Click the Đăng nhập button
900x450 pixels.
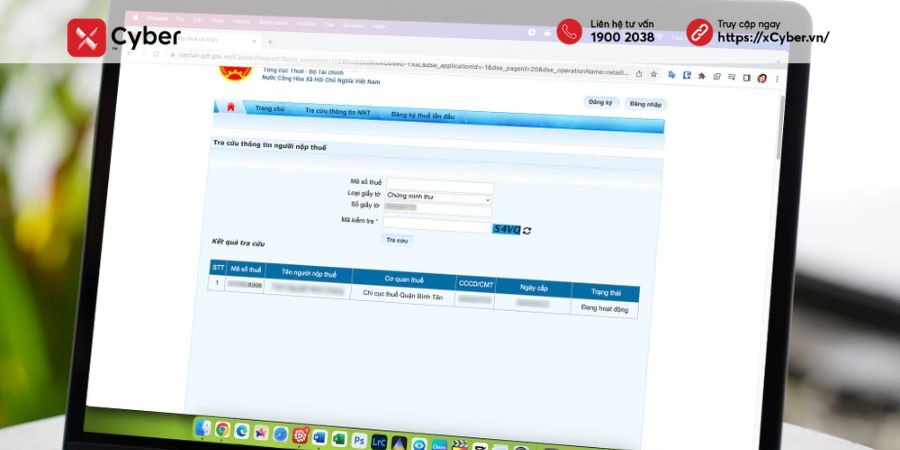[x=645, y=104]
